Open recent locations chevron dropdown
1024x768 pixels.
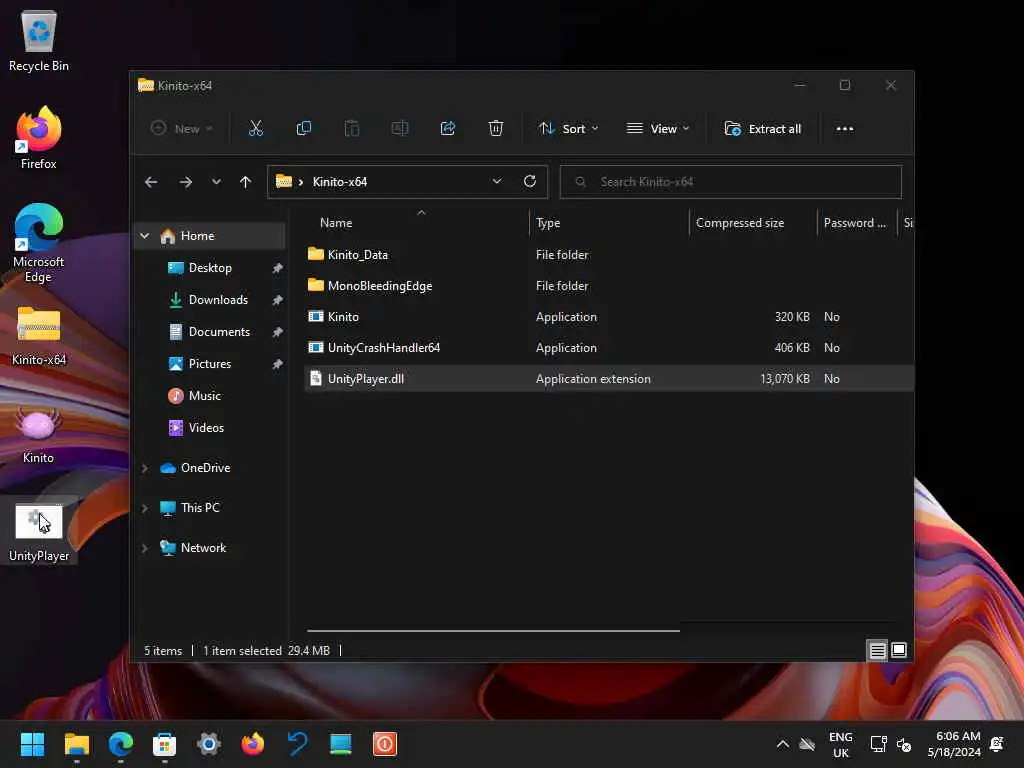(x=216, y=182)
